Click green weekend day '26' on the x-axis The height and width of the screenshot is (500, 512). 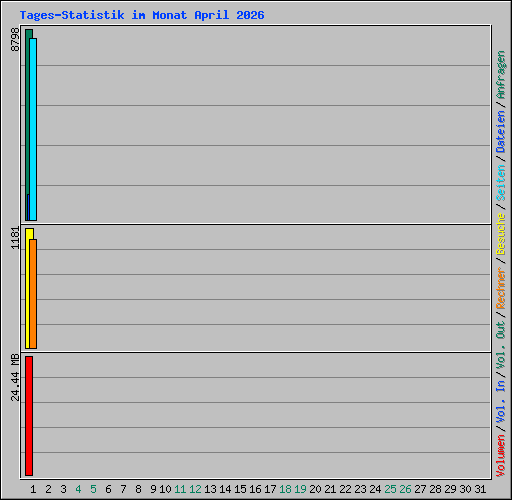405,489
